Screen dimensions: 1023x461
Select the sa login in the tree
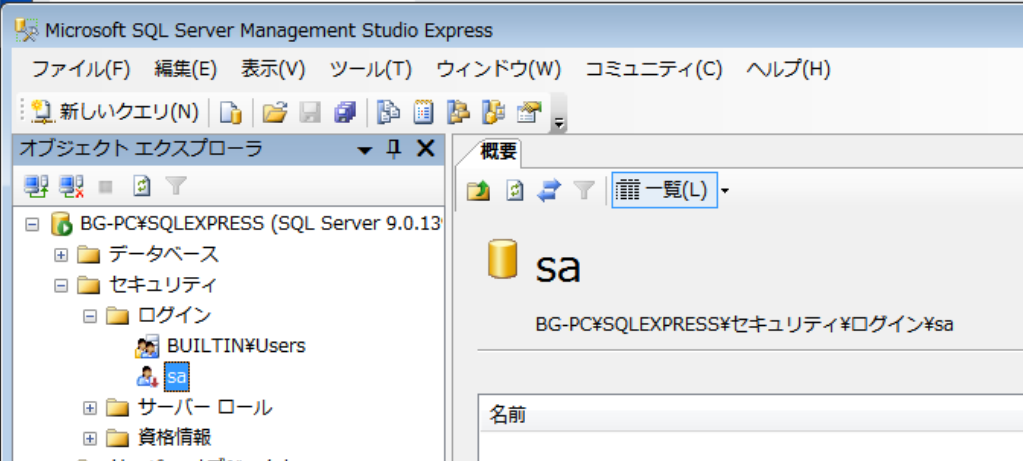click(177, 377)
